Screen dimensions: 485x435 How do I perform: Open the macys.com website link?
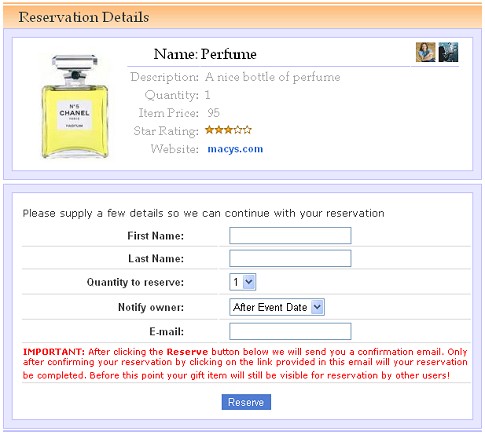[235, 149]
